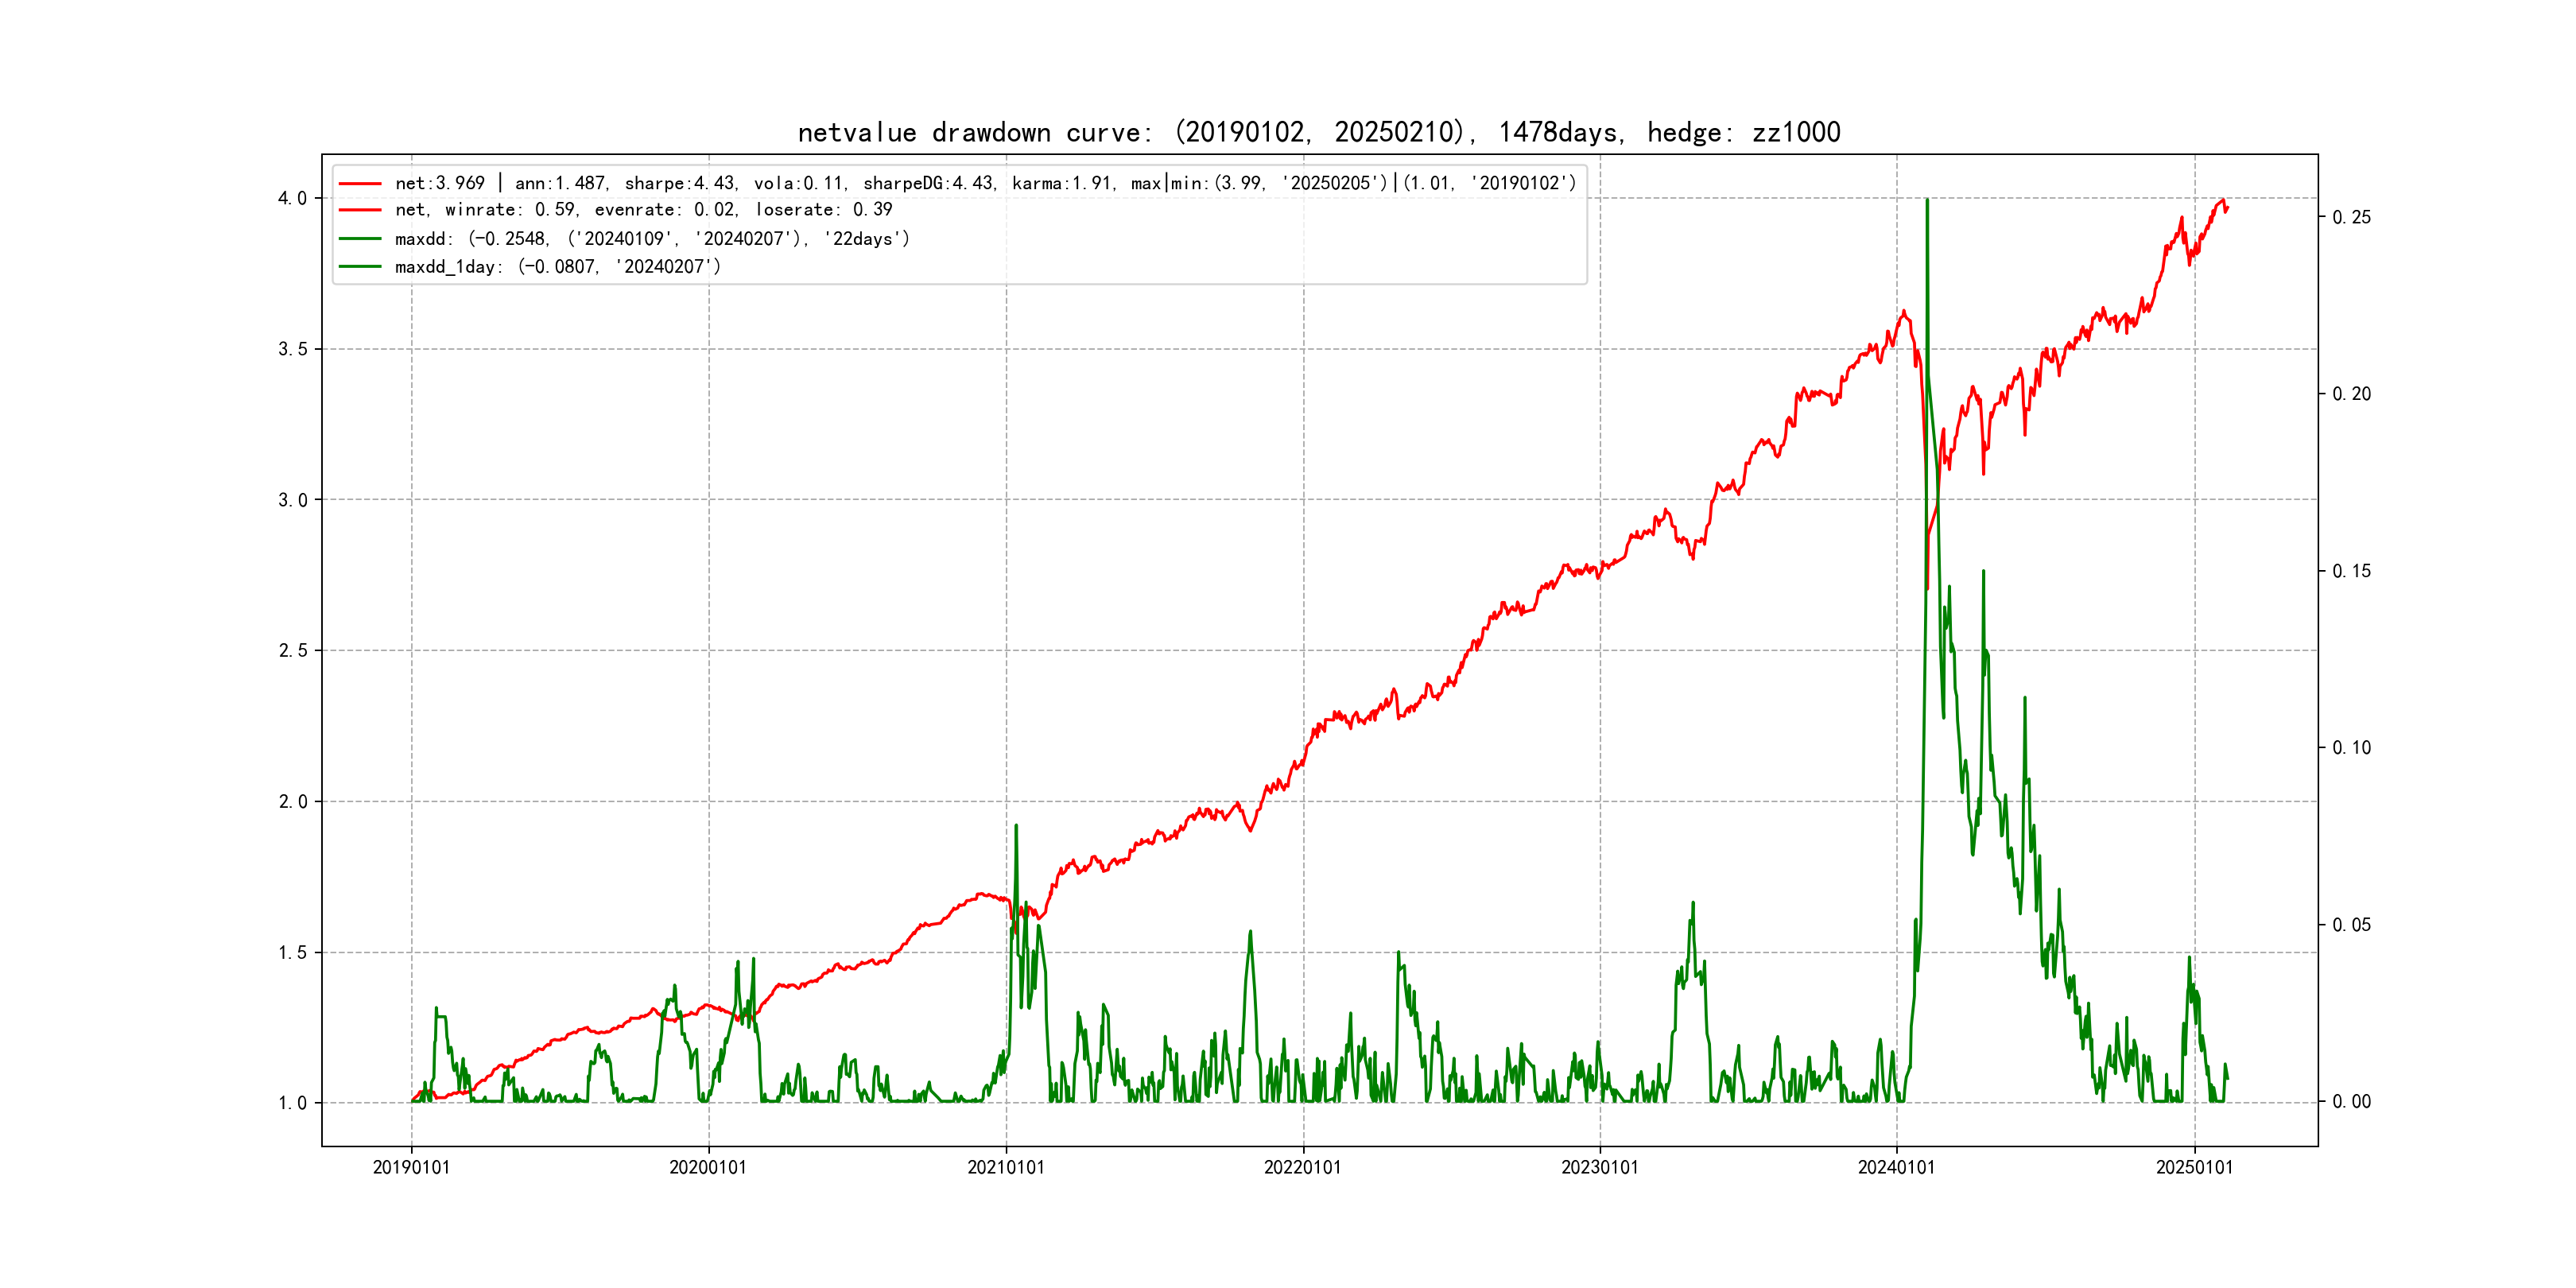Click red swatch beside winrate legend entry
This screenshot has width=2576, height=1288.
click(360, 210)
